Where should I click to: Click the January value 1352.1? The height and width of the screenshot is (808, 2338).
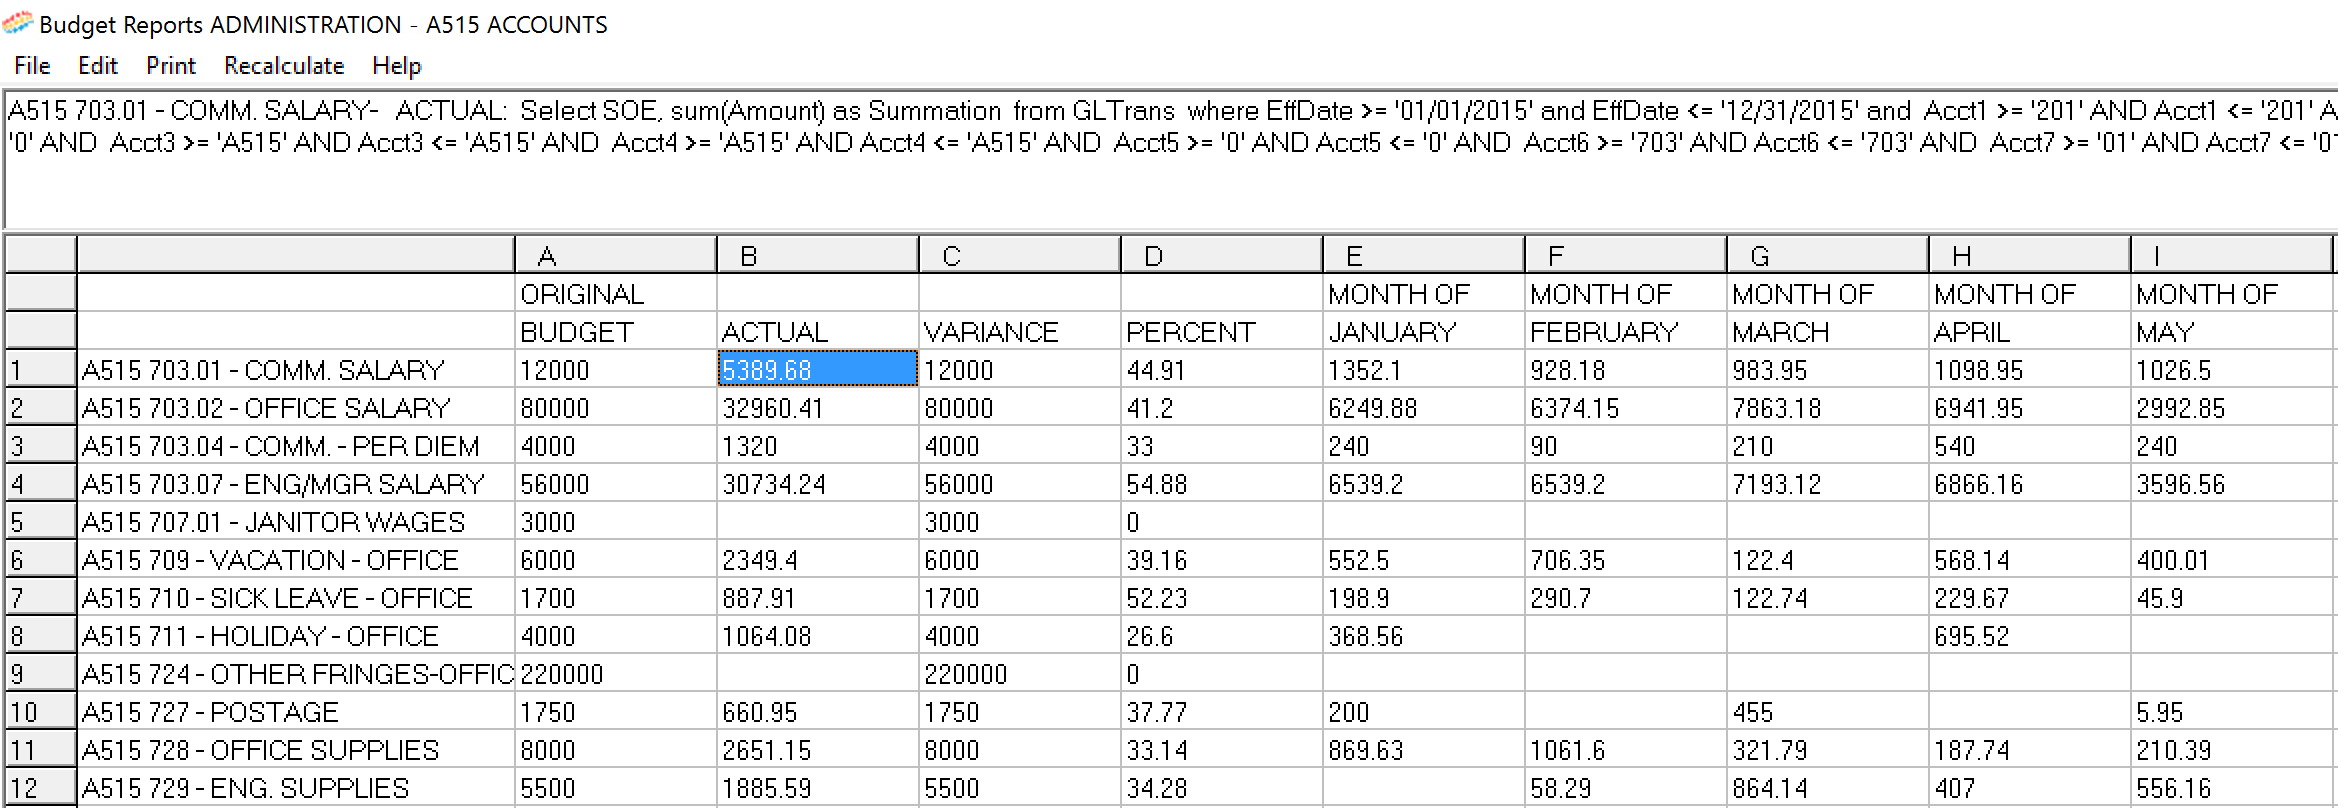coord(1423,369)
